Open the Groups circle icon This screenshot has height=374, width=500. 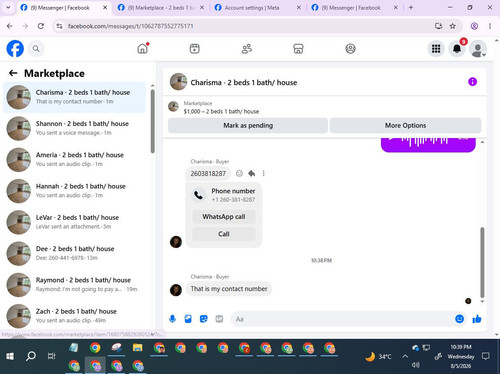click(x=350, y=49)
